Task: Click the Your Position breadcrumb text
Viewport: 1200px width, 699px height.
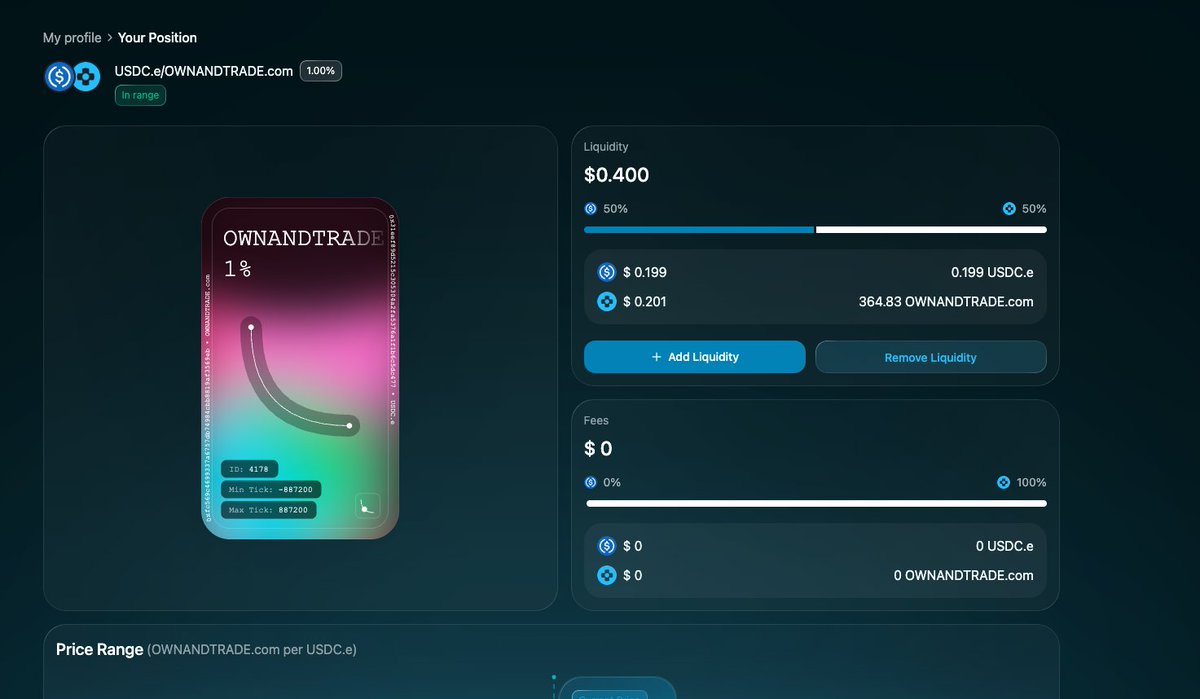Action: pyautogui.click(x=157, y=38)
